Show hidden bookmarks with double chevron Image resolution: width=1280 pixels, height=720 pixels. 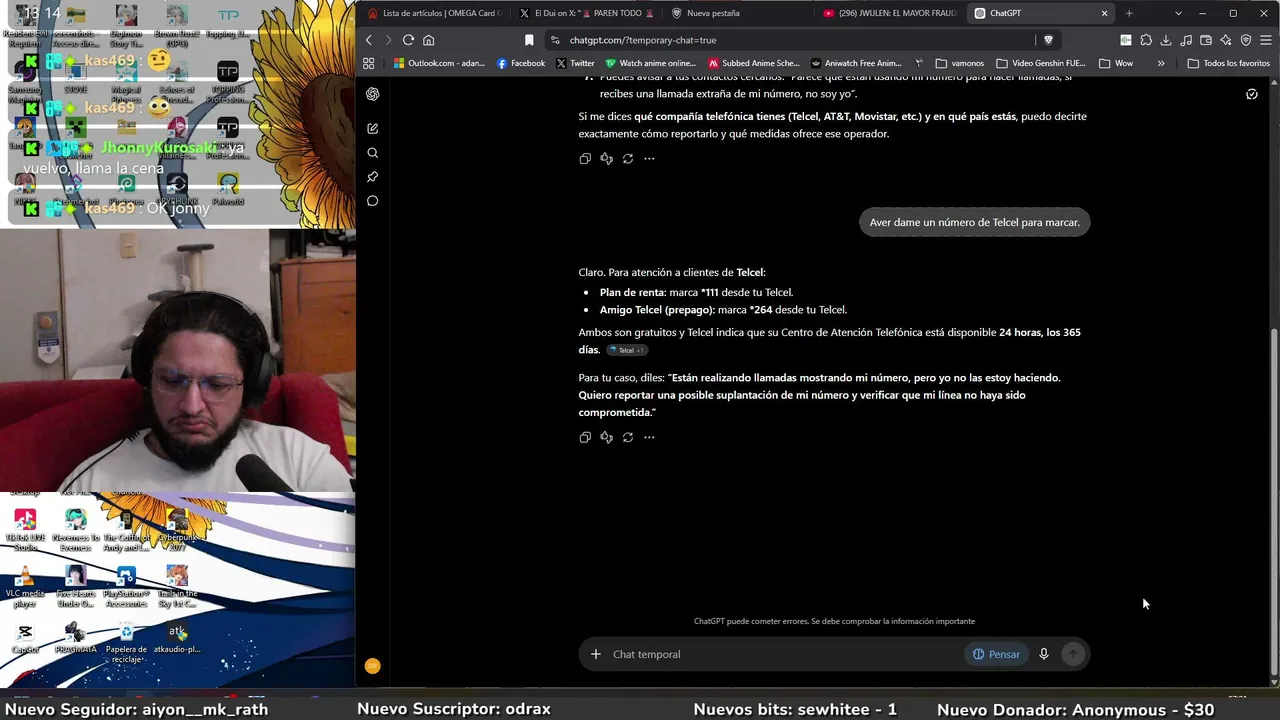(x=1161, y=63)
